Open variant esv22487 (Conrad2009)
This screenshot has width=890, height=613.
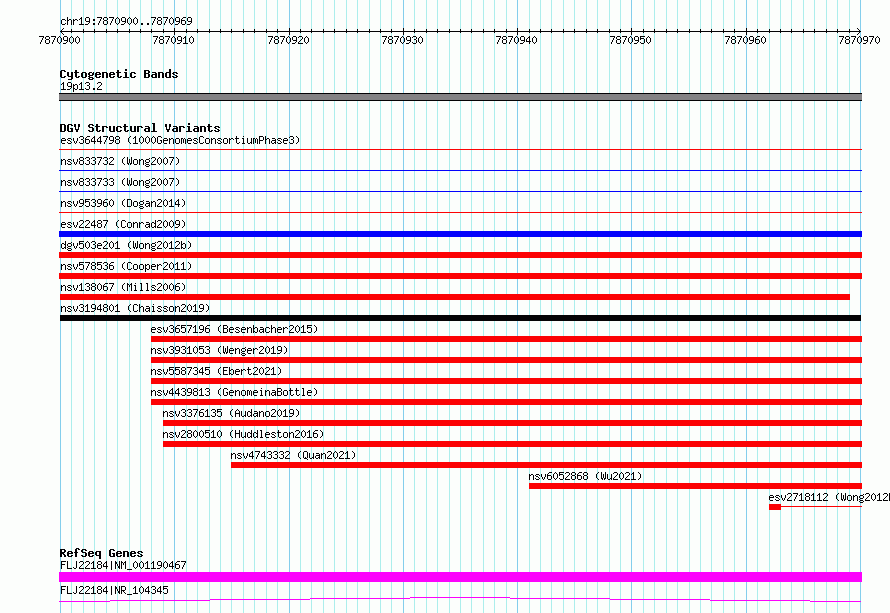click(123, 224)
